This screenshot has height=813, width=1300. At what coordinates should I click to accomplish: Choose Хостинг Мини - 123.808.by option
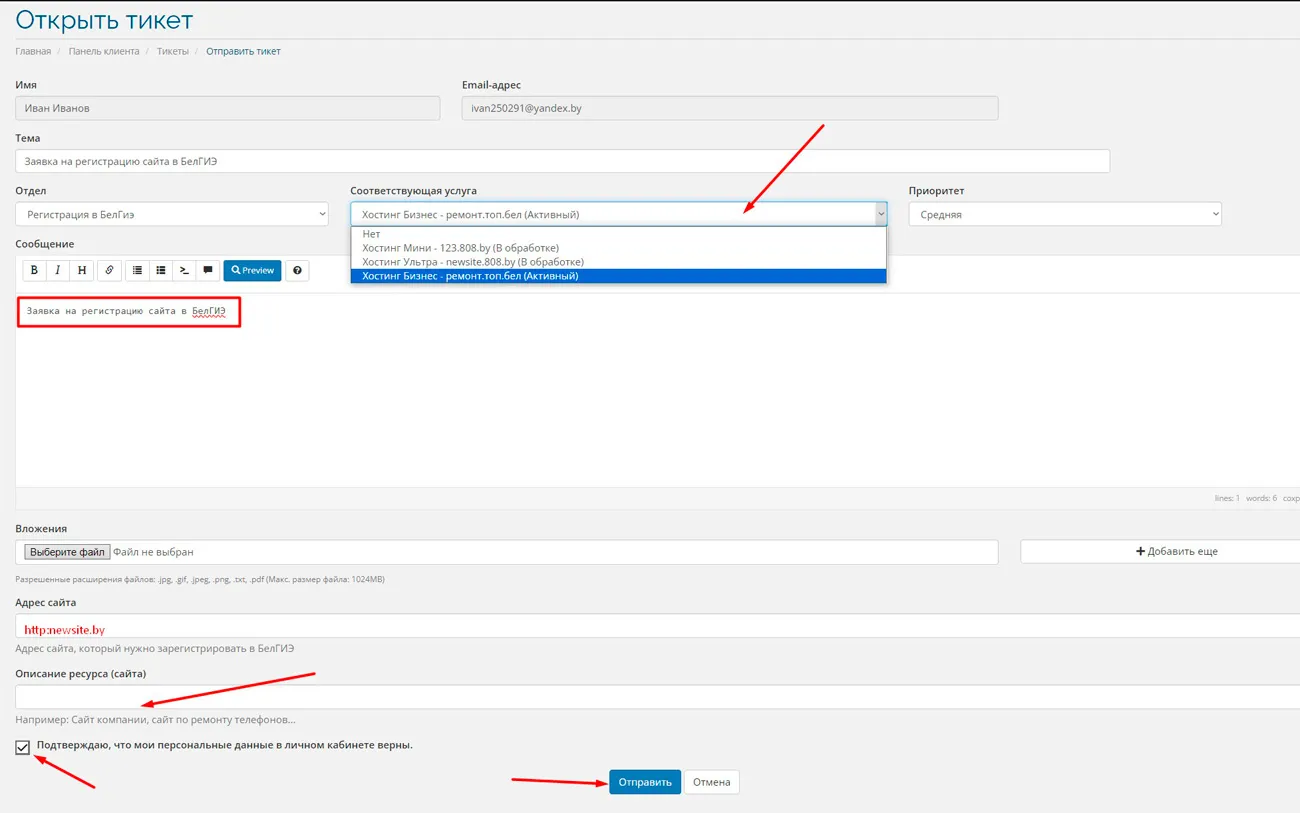point(618,248)
